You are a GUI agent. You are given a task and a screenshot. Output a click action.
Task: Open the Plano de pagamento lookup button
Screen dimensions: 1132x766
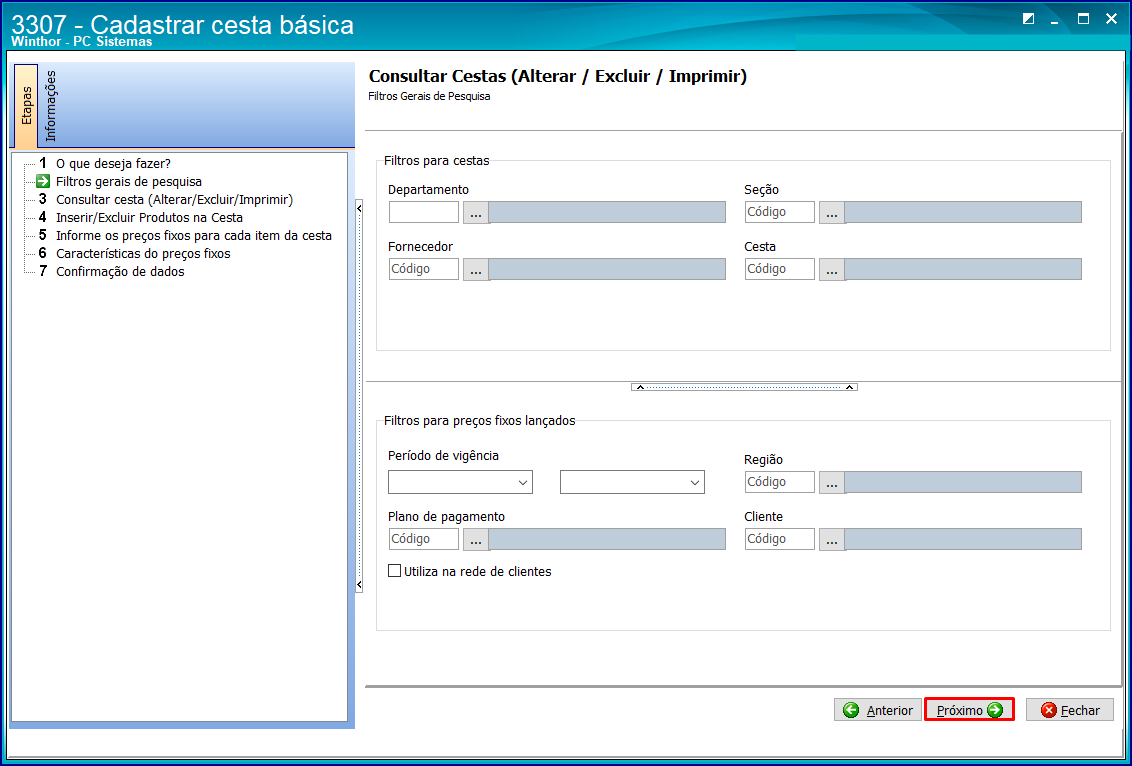tap(476, 539)
